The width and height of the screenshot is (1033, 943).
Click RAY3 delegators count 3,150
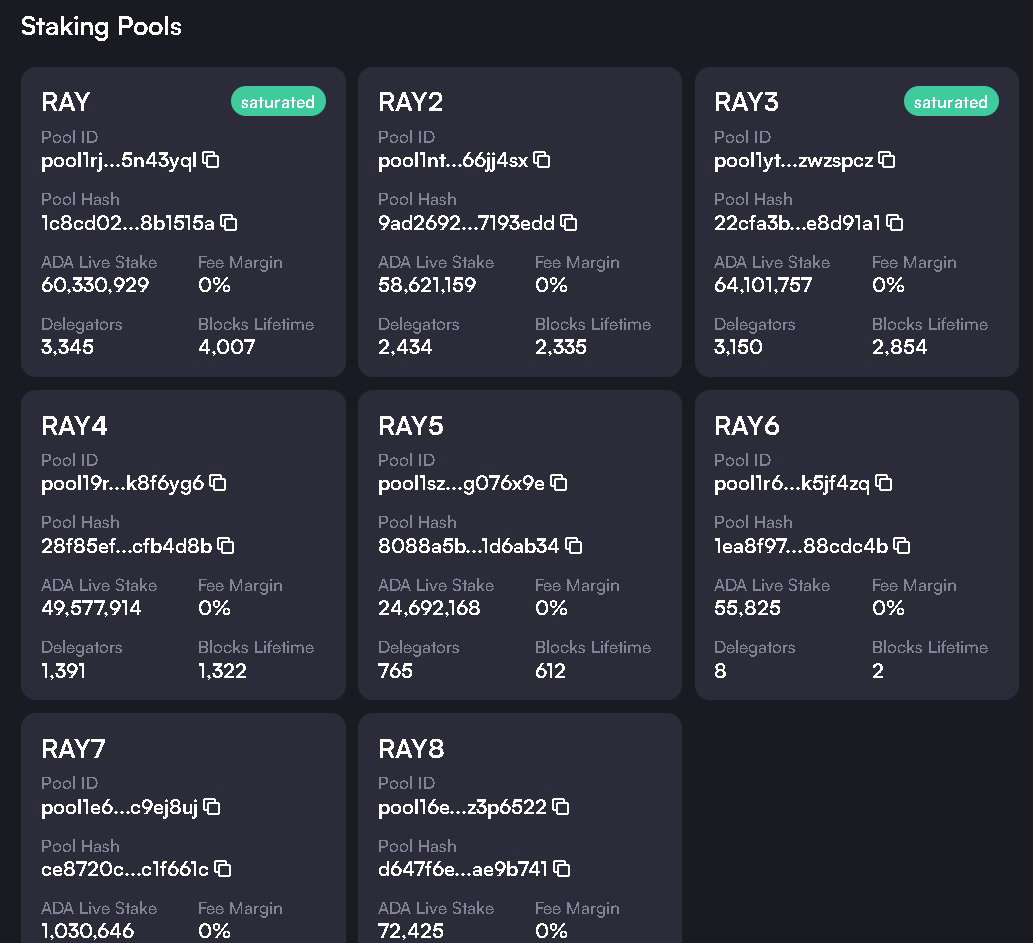pos(738,347)
